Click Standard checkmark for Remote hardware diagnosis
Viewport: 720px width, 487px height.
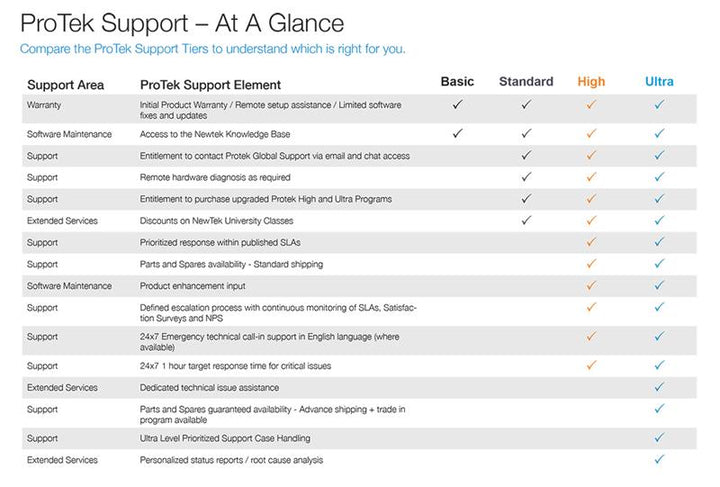[x=526, y=177]
